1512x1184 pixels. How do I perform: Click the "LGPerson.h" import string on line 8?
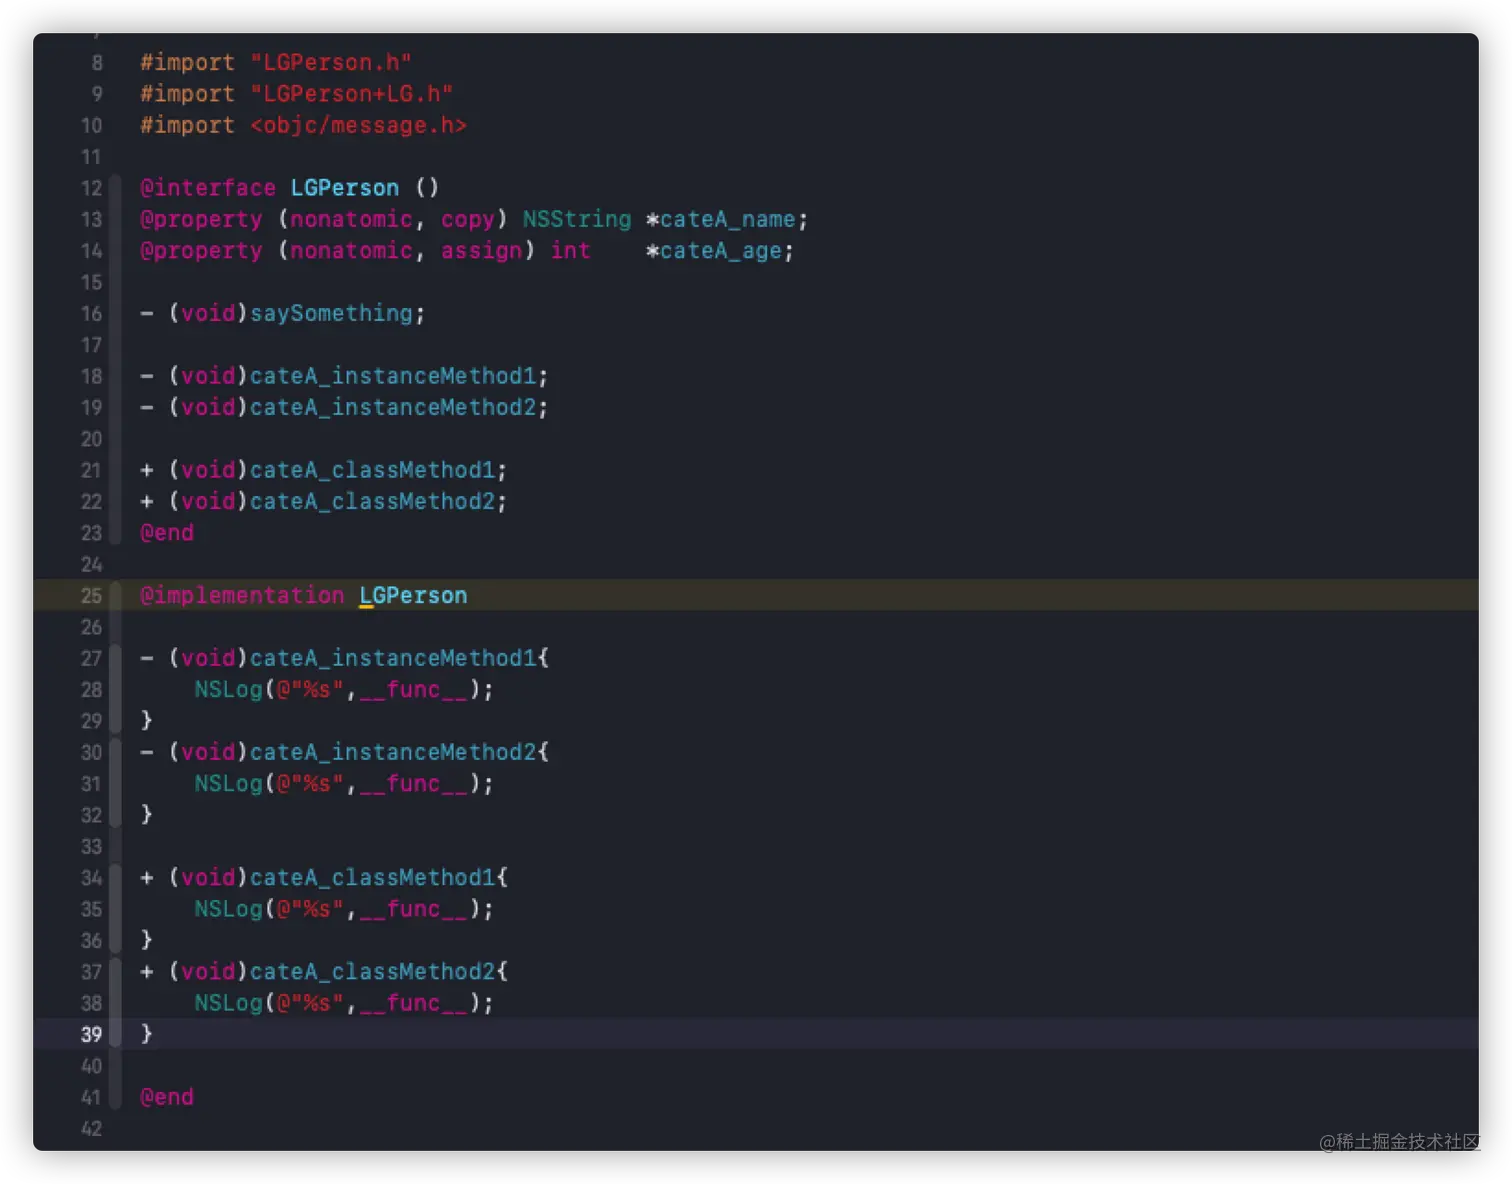pos(331,62)
